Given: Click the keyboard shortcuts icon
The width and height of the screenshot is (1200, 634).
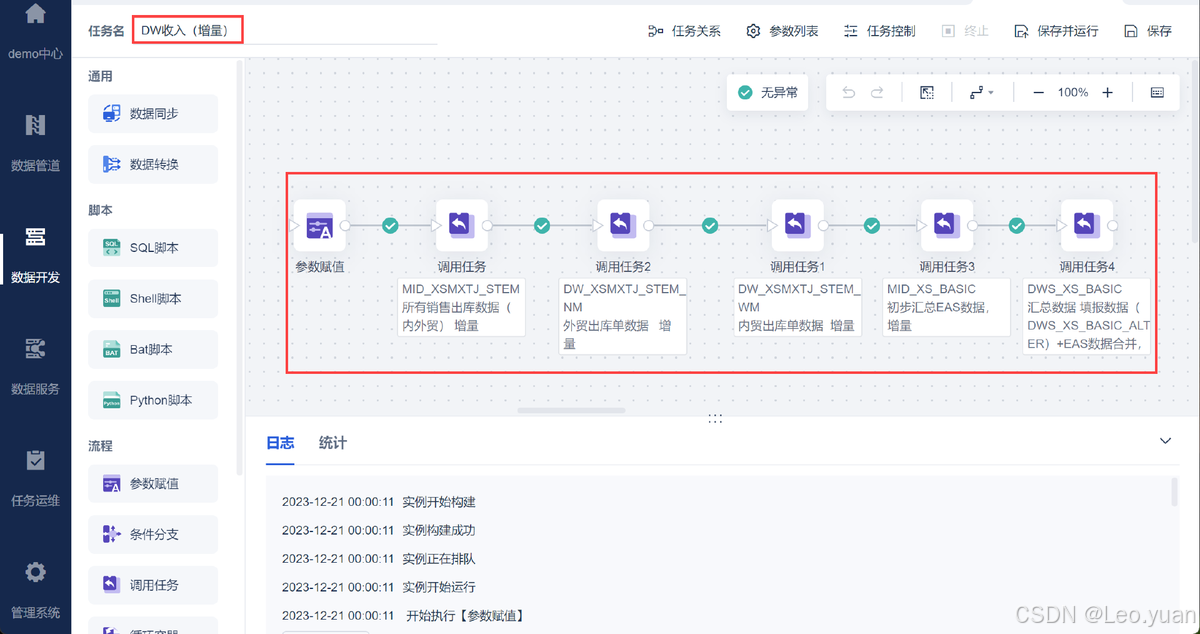Looking at the screenshot, I should [1157, 92].
